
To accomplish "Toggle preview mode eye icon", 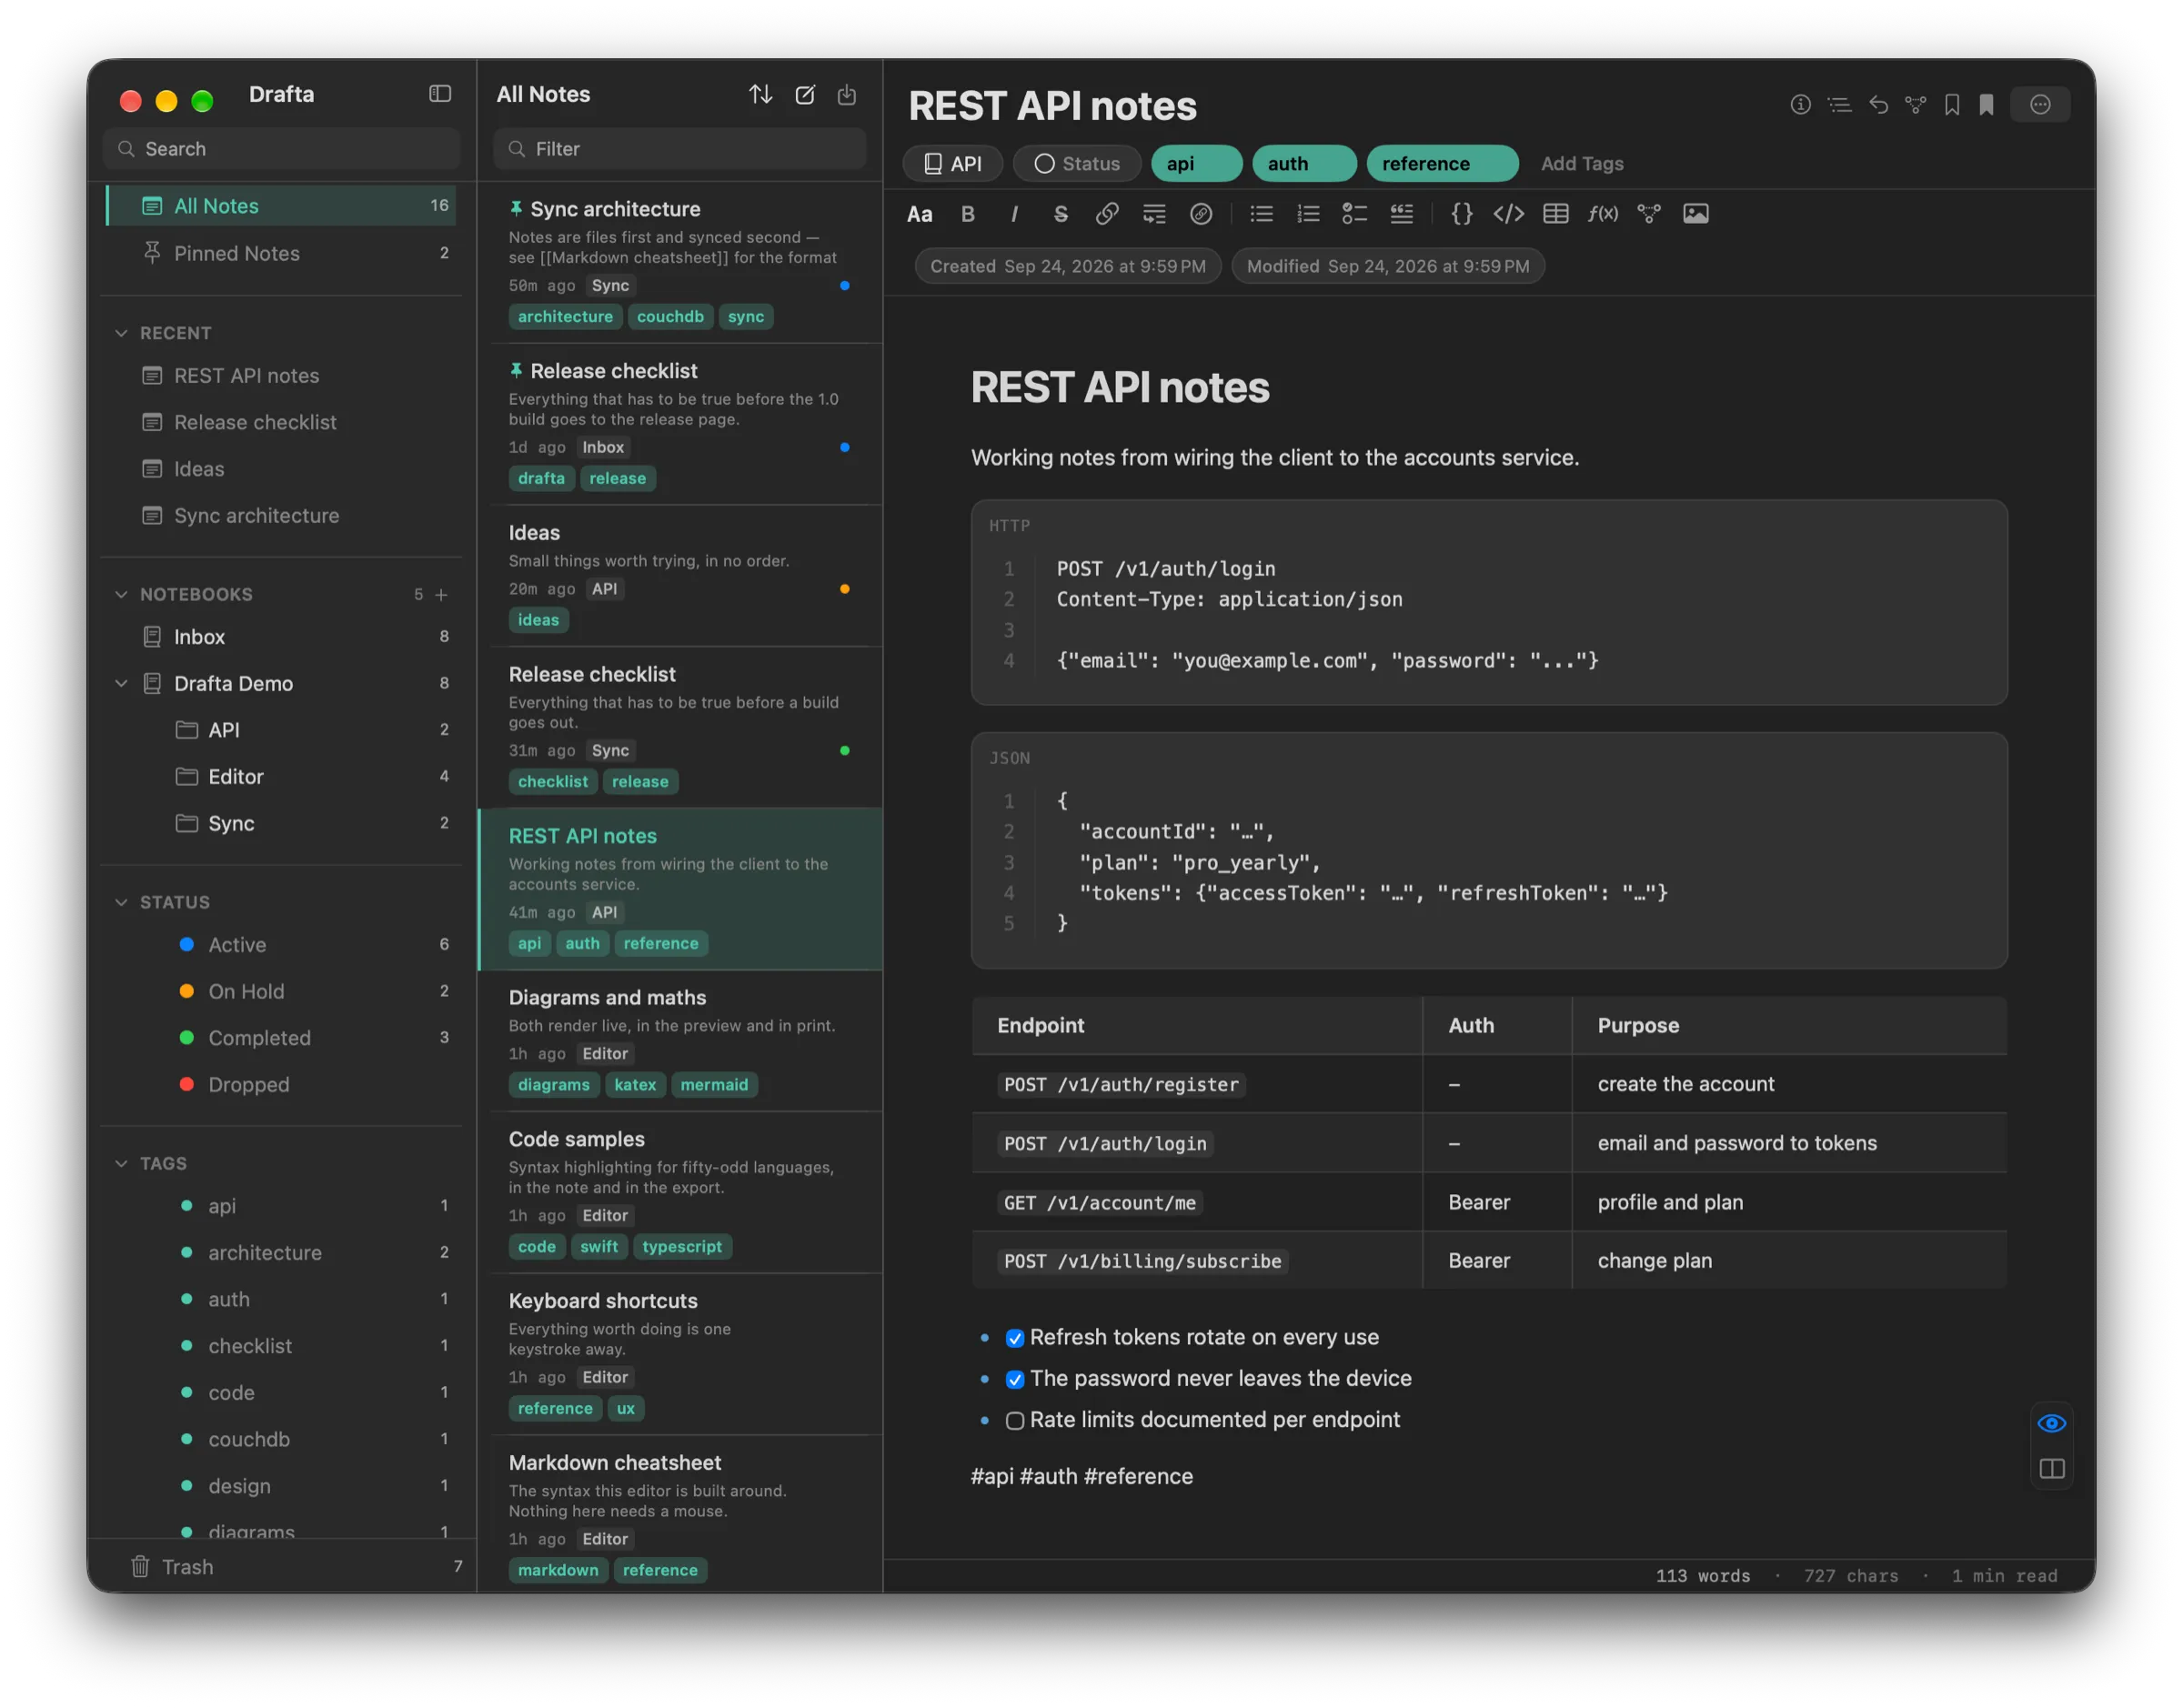I will (2051, 1423).
